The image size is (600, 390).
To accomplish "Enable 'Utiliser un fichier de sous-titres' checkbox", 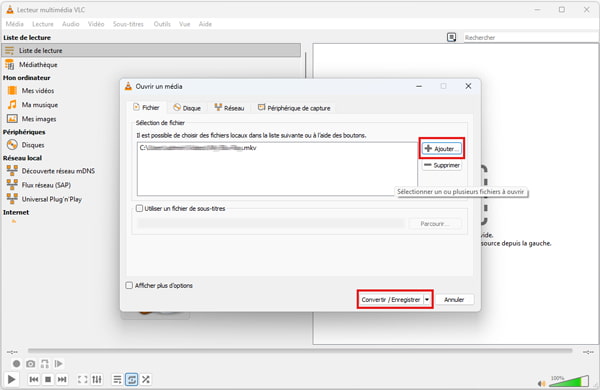I will tap(139, 209).
